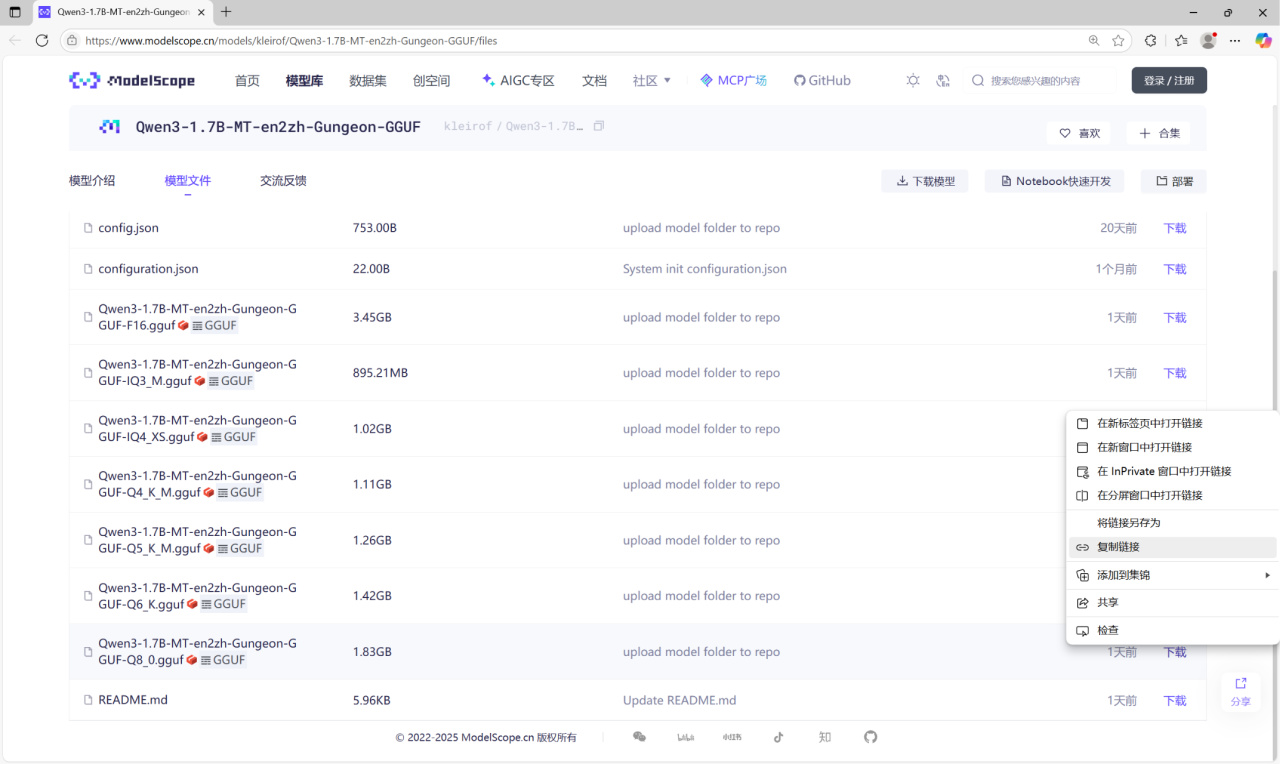Download README.md via its 下载 link

pos(1175,701)
